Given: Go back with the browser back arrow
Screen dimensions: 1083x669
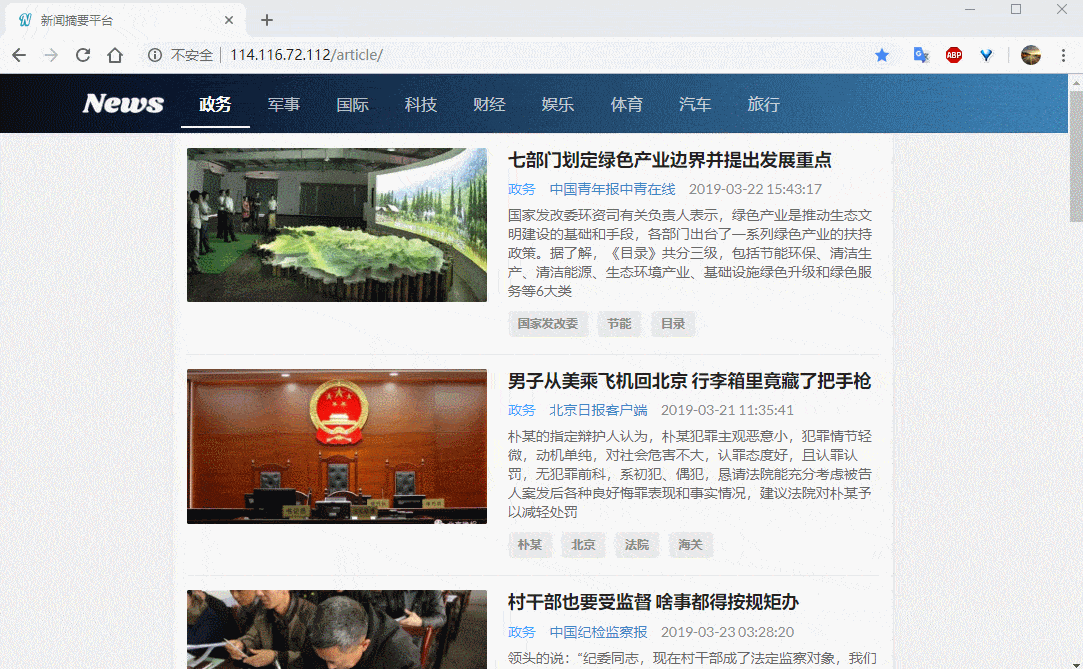Looking at the screenshot, I should (x=19, y=55).
